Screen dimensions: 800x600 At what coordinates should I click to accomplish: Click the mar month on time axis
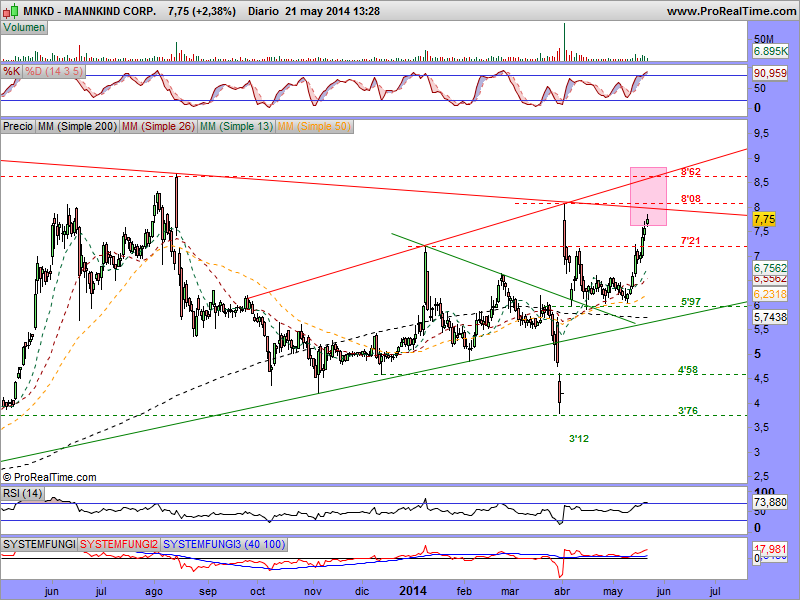[510, 591]
